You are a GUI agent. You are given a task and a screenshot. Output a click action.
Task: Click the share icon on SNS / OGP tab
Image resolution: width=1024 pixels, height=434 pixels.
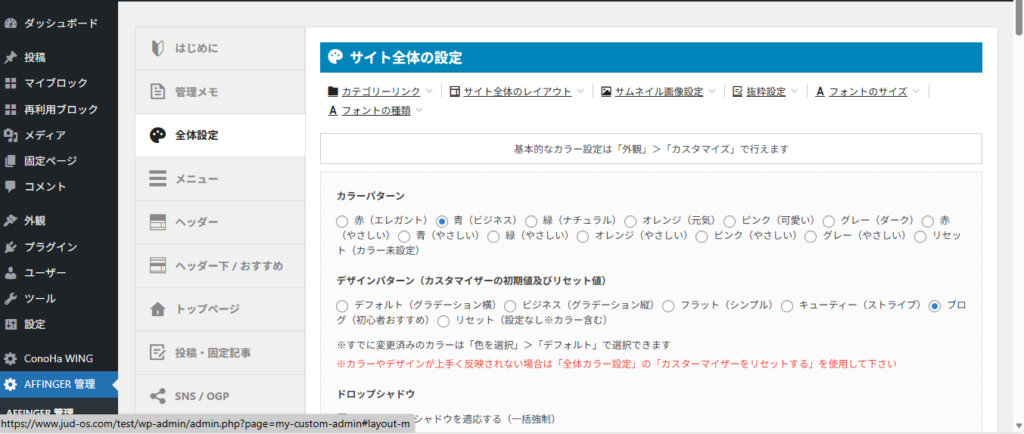point(157,396)
